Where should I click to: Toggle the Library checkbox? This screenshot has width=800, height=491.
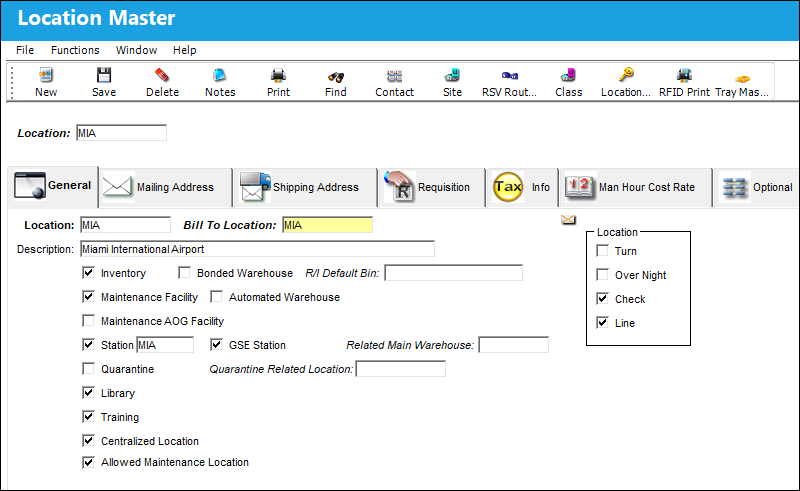click(88, 392)
